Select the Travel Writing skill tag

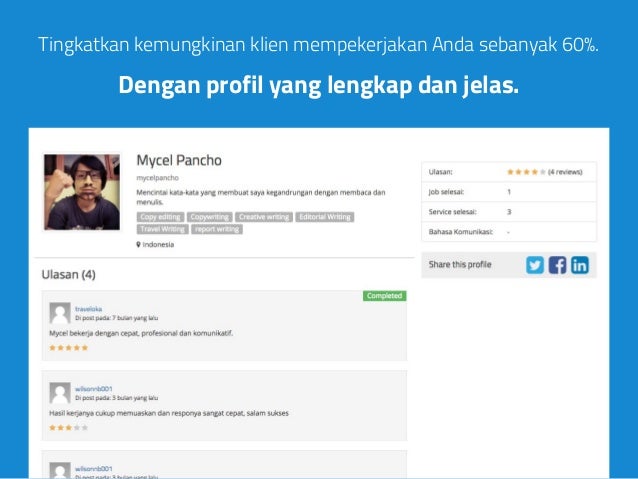pos(162,229)
